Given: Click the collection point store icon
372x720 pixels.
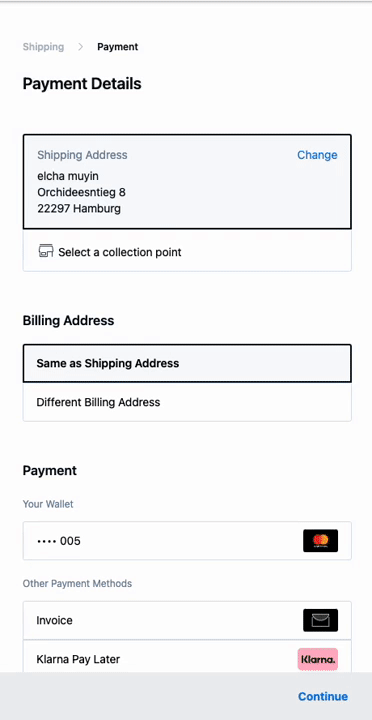Looking at the screenshot, I should 46,251.
